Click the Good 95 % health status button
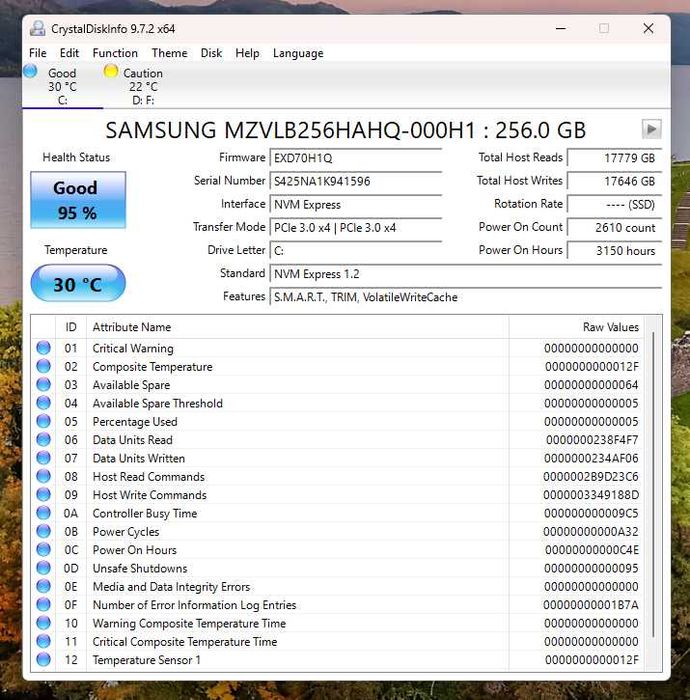Viewport: 690px width, 700px height. click(x=78, y=200)
